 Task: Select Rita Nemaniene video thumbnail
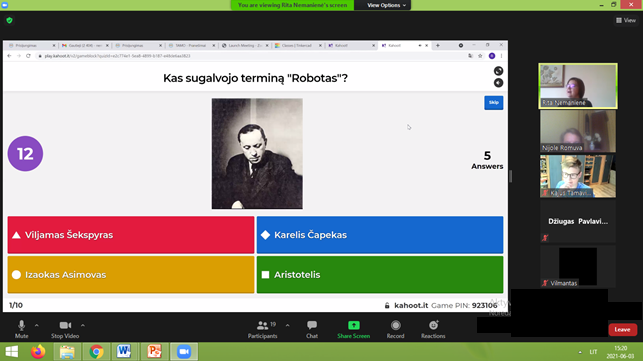click(x=578, y=86)
